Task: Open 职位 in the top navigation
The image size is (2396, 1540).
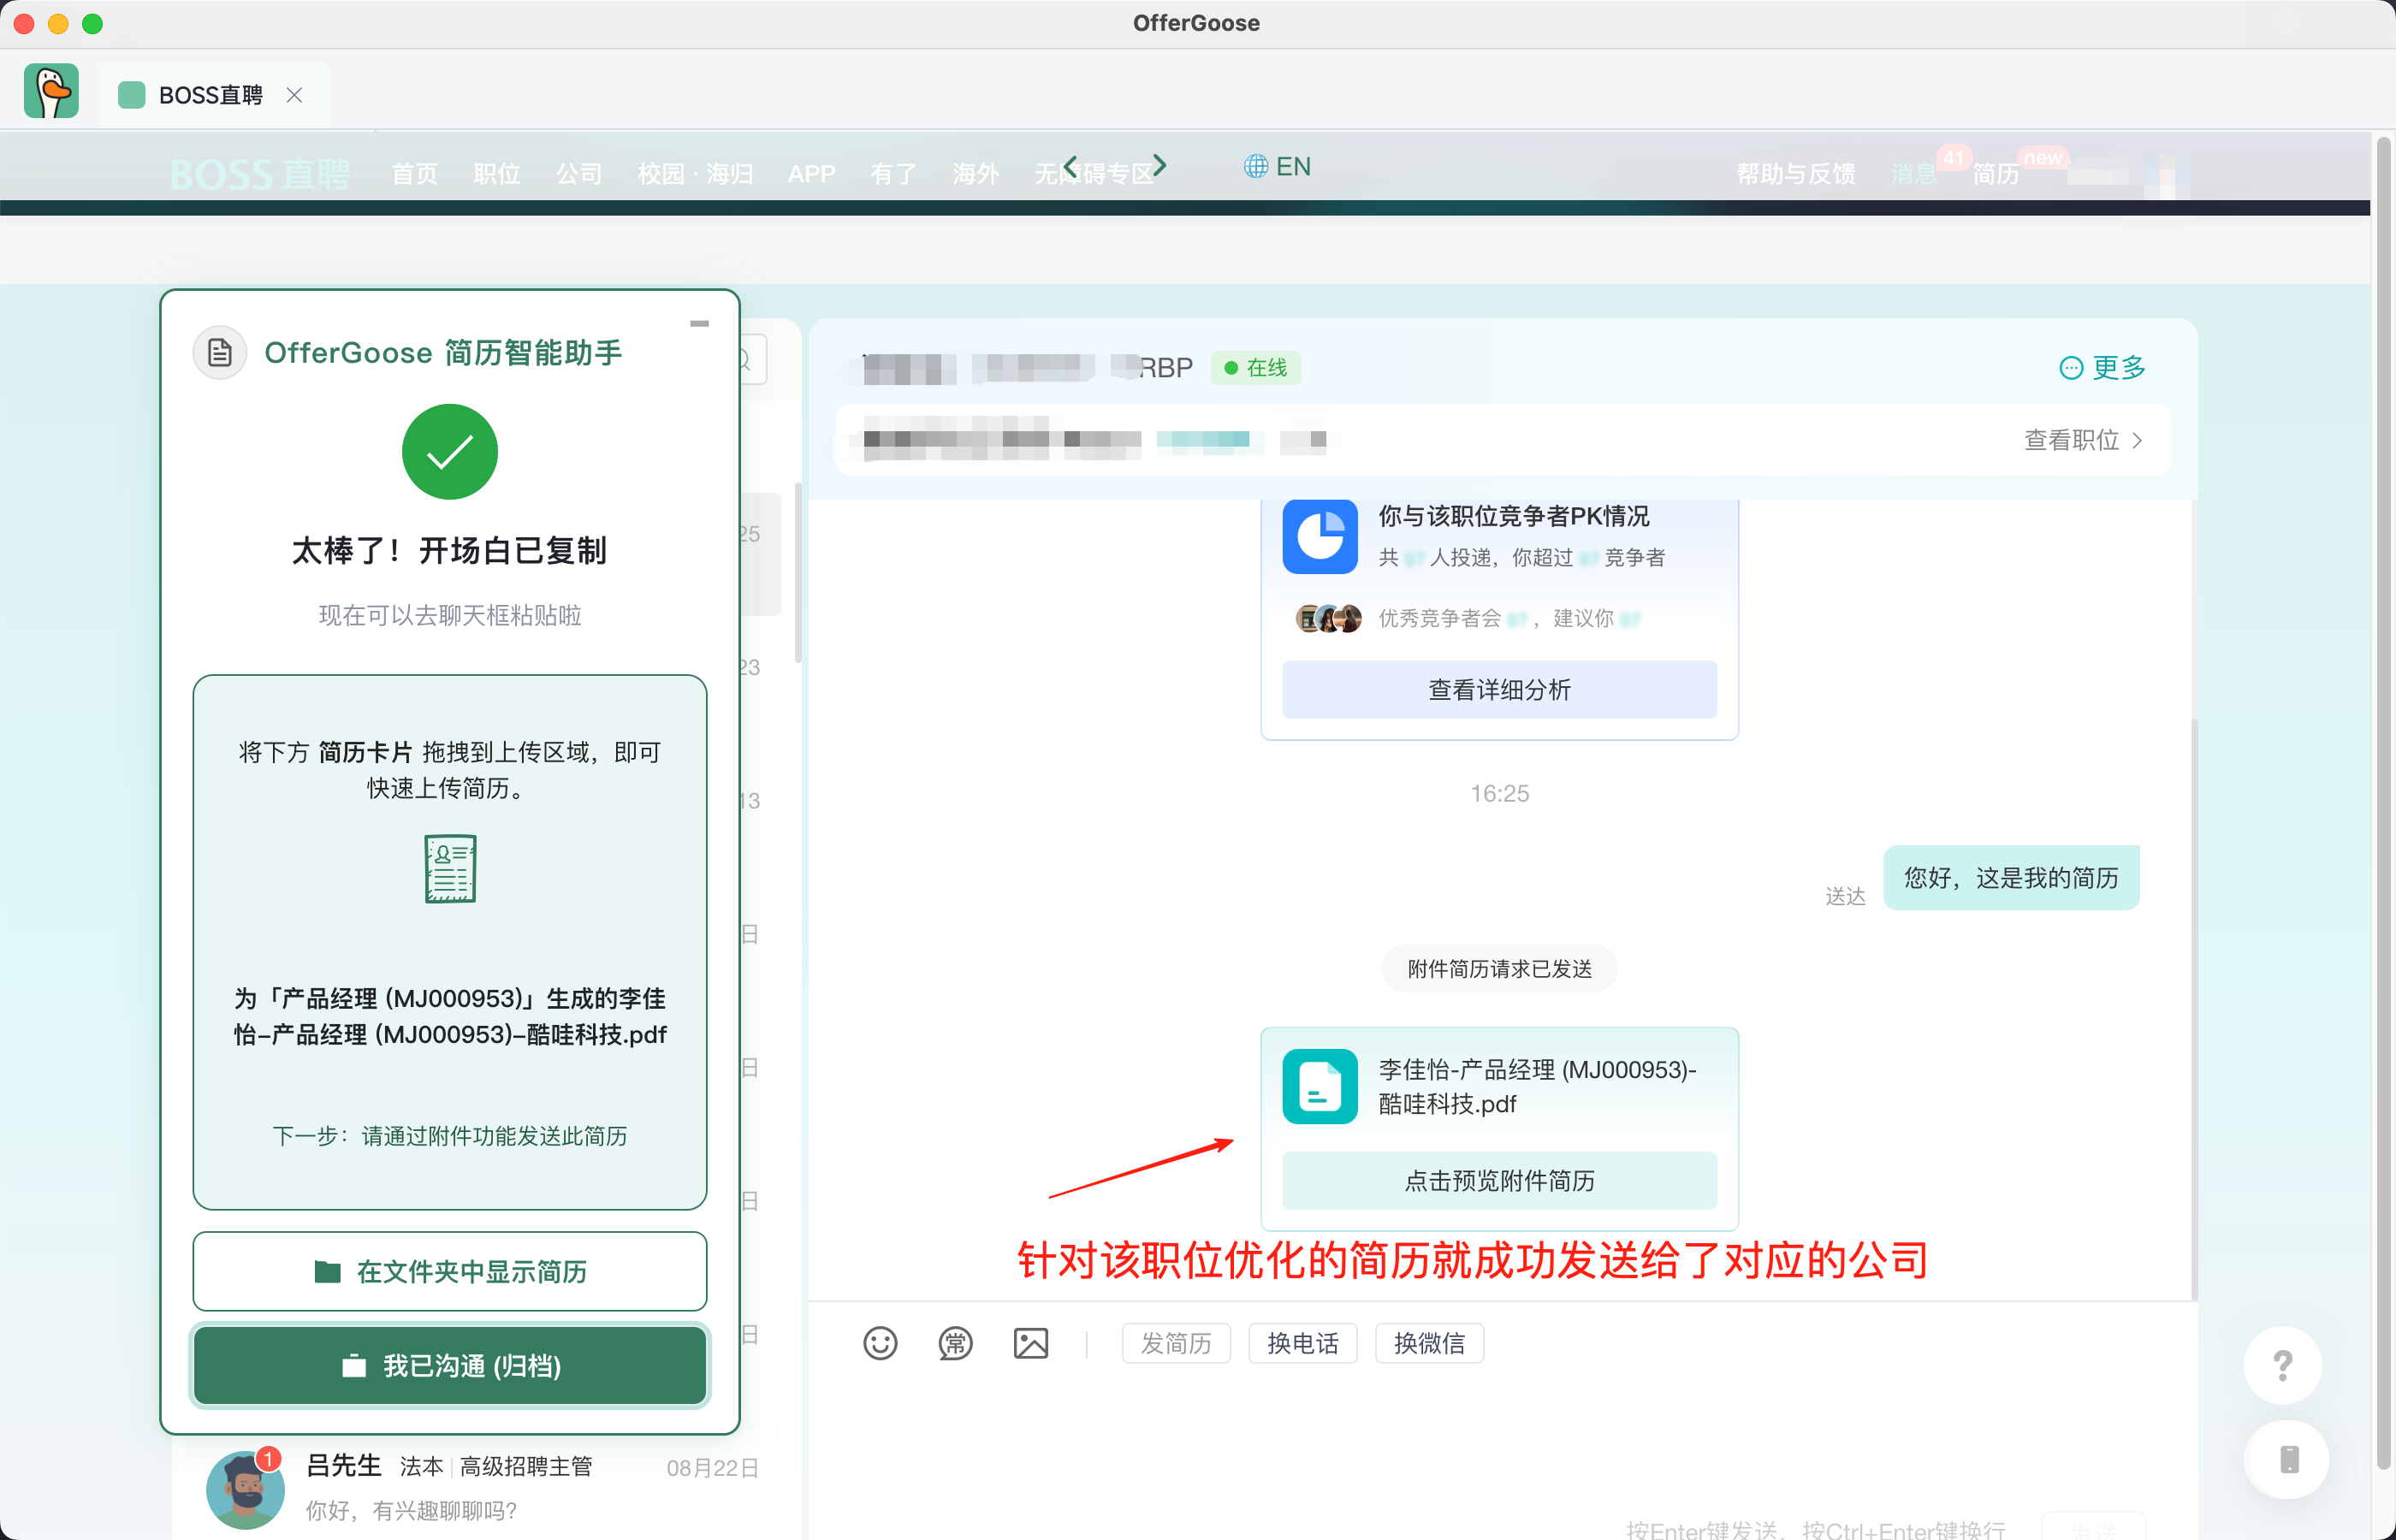Action: coord(497,174)
